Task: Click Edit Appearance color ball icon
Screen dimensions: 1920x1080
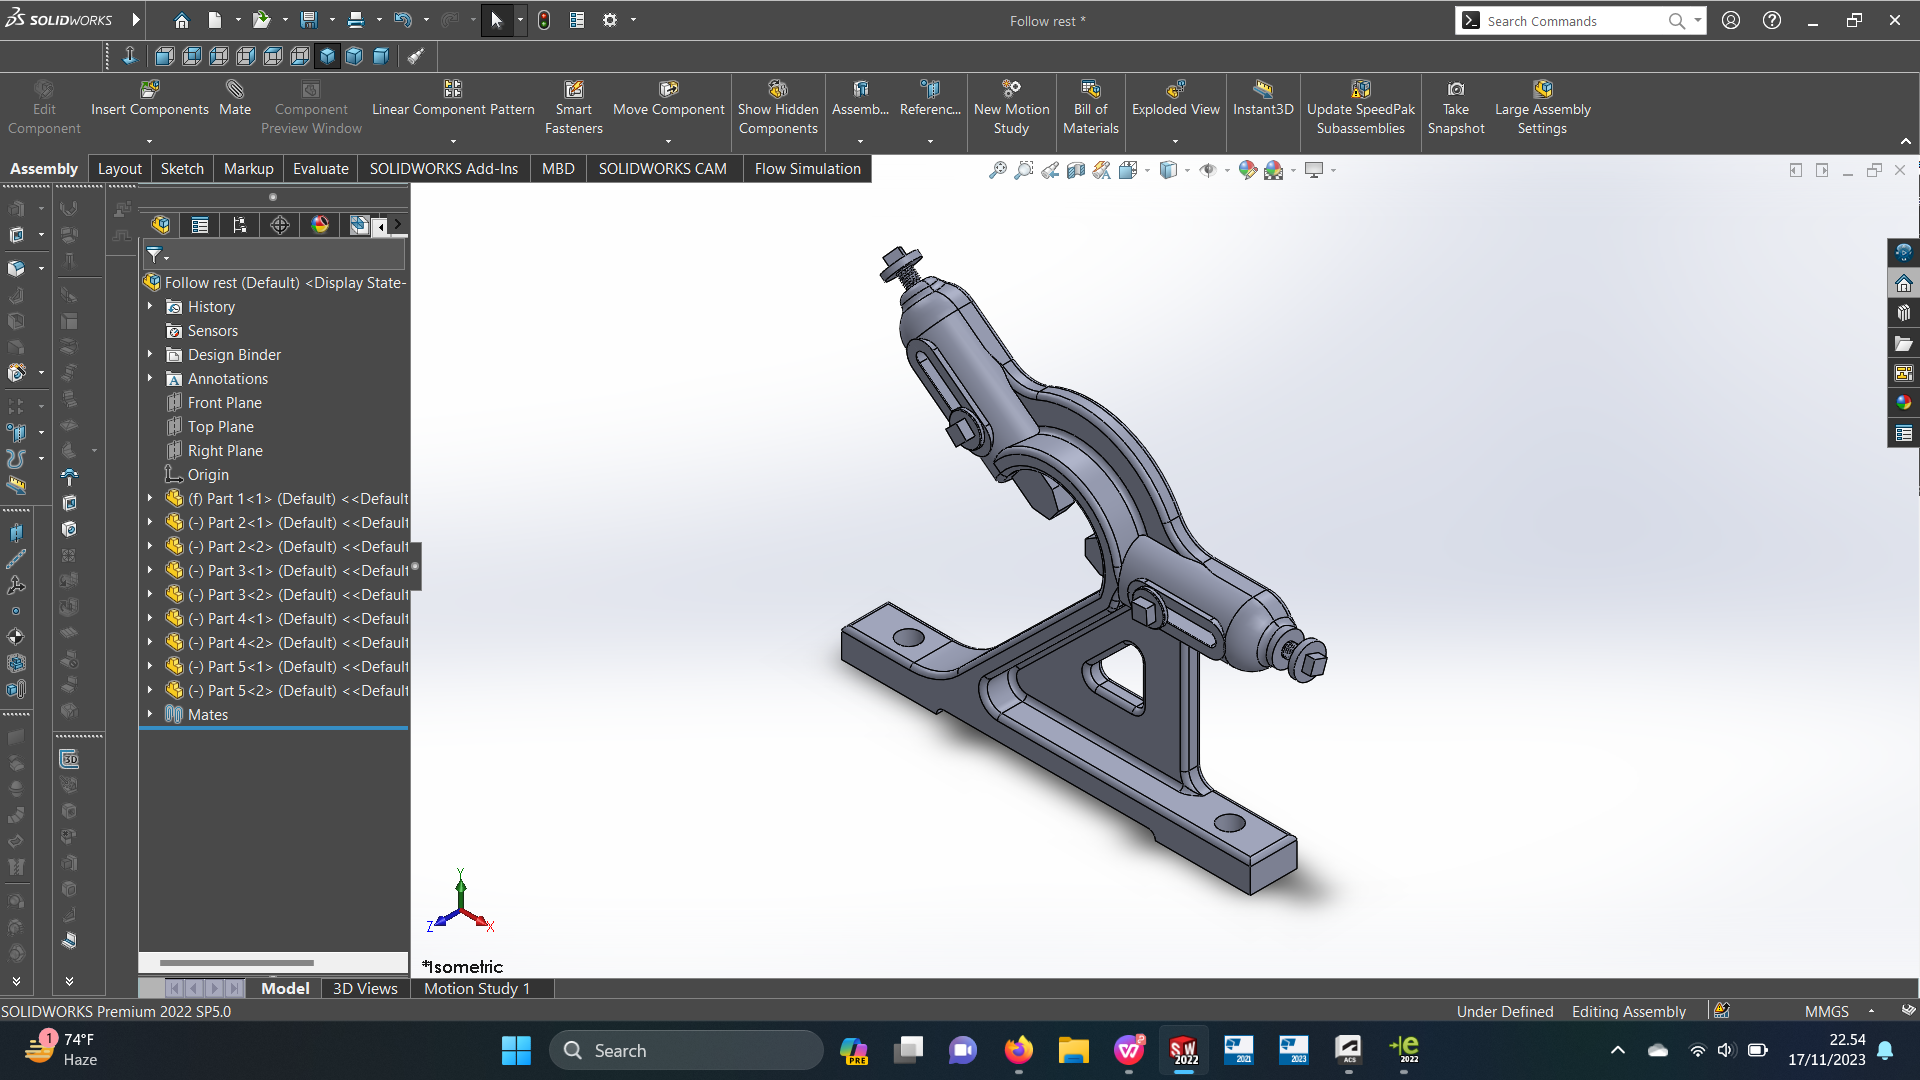Action: [1247, 170]
